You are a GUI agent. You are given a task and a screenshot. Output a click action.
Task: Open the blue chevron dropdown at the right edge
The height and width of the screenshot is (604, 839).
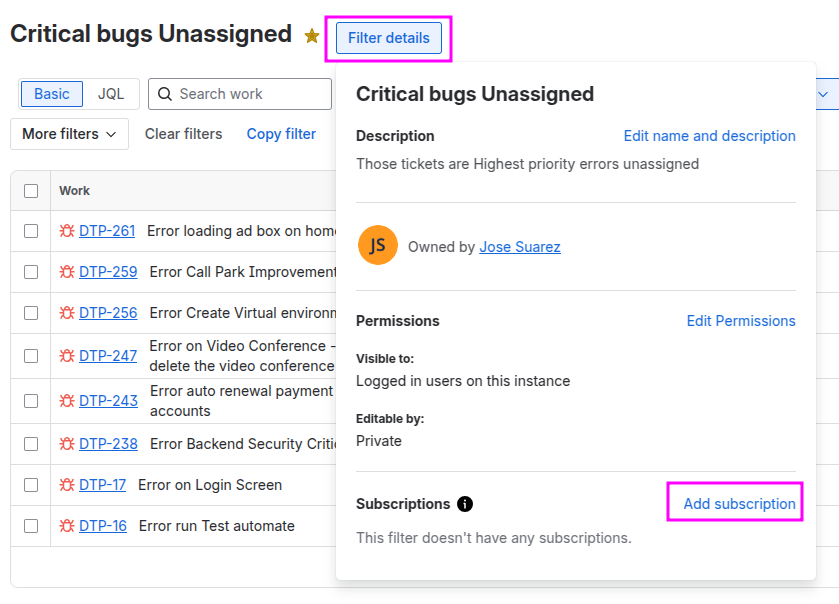pyautogui.click(x=827, y=94)
